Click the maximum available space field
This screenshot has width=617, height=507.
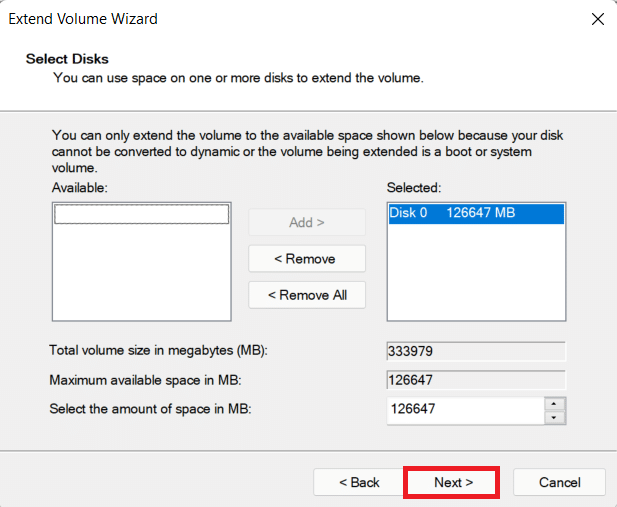tap(475, 380)
